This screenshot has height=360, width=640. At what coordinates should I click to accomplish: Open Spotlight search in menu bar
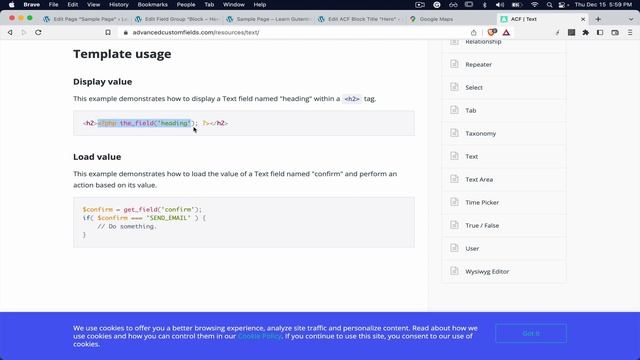pos(549,4)
